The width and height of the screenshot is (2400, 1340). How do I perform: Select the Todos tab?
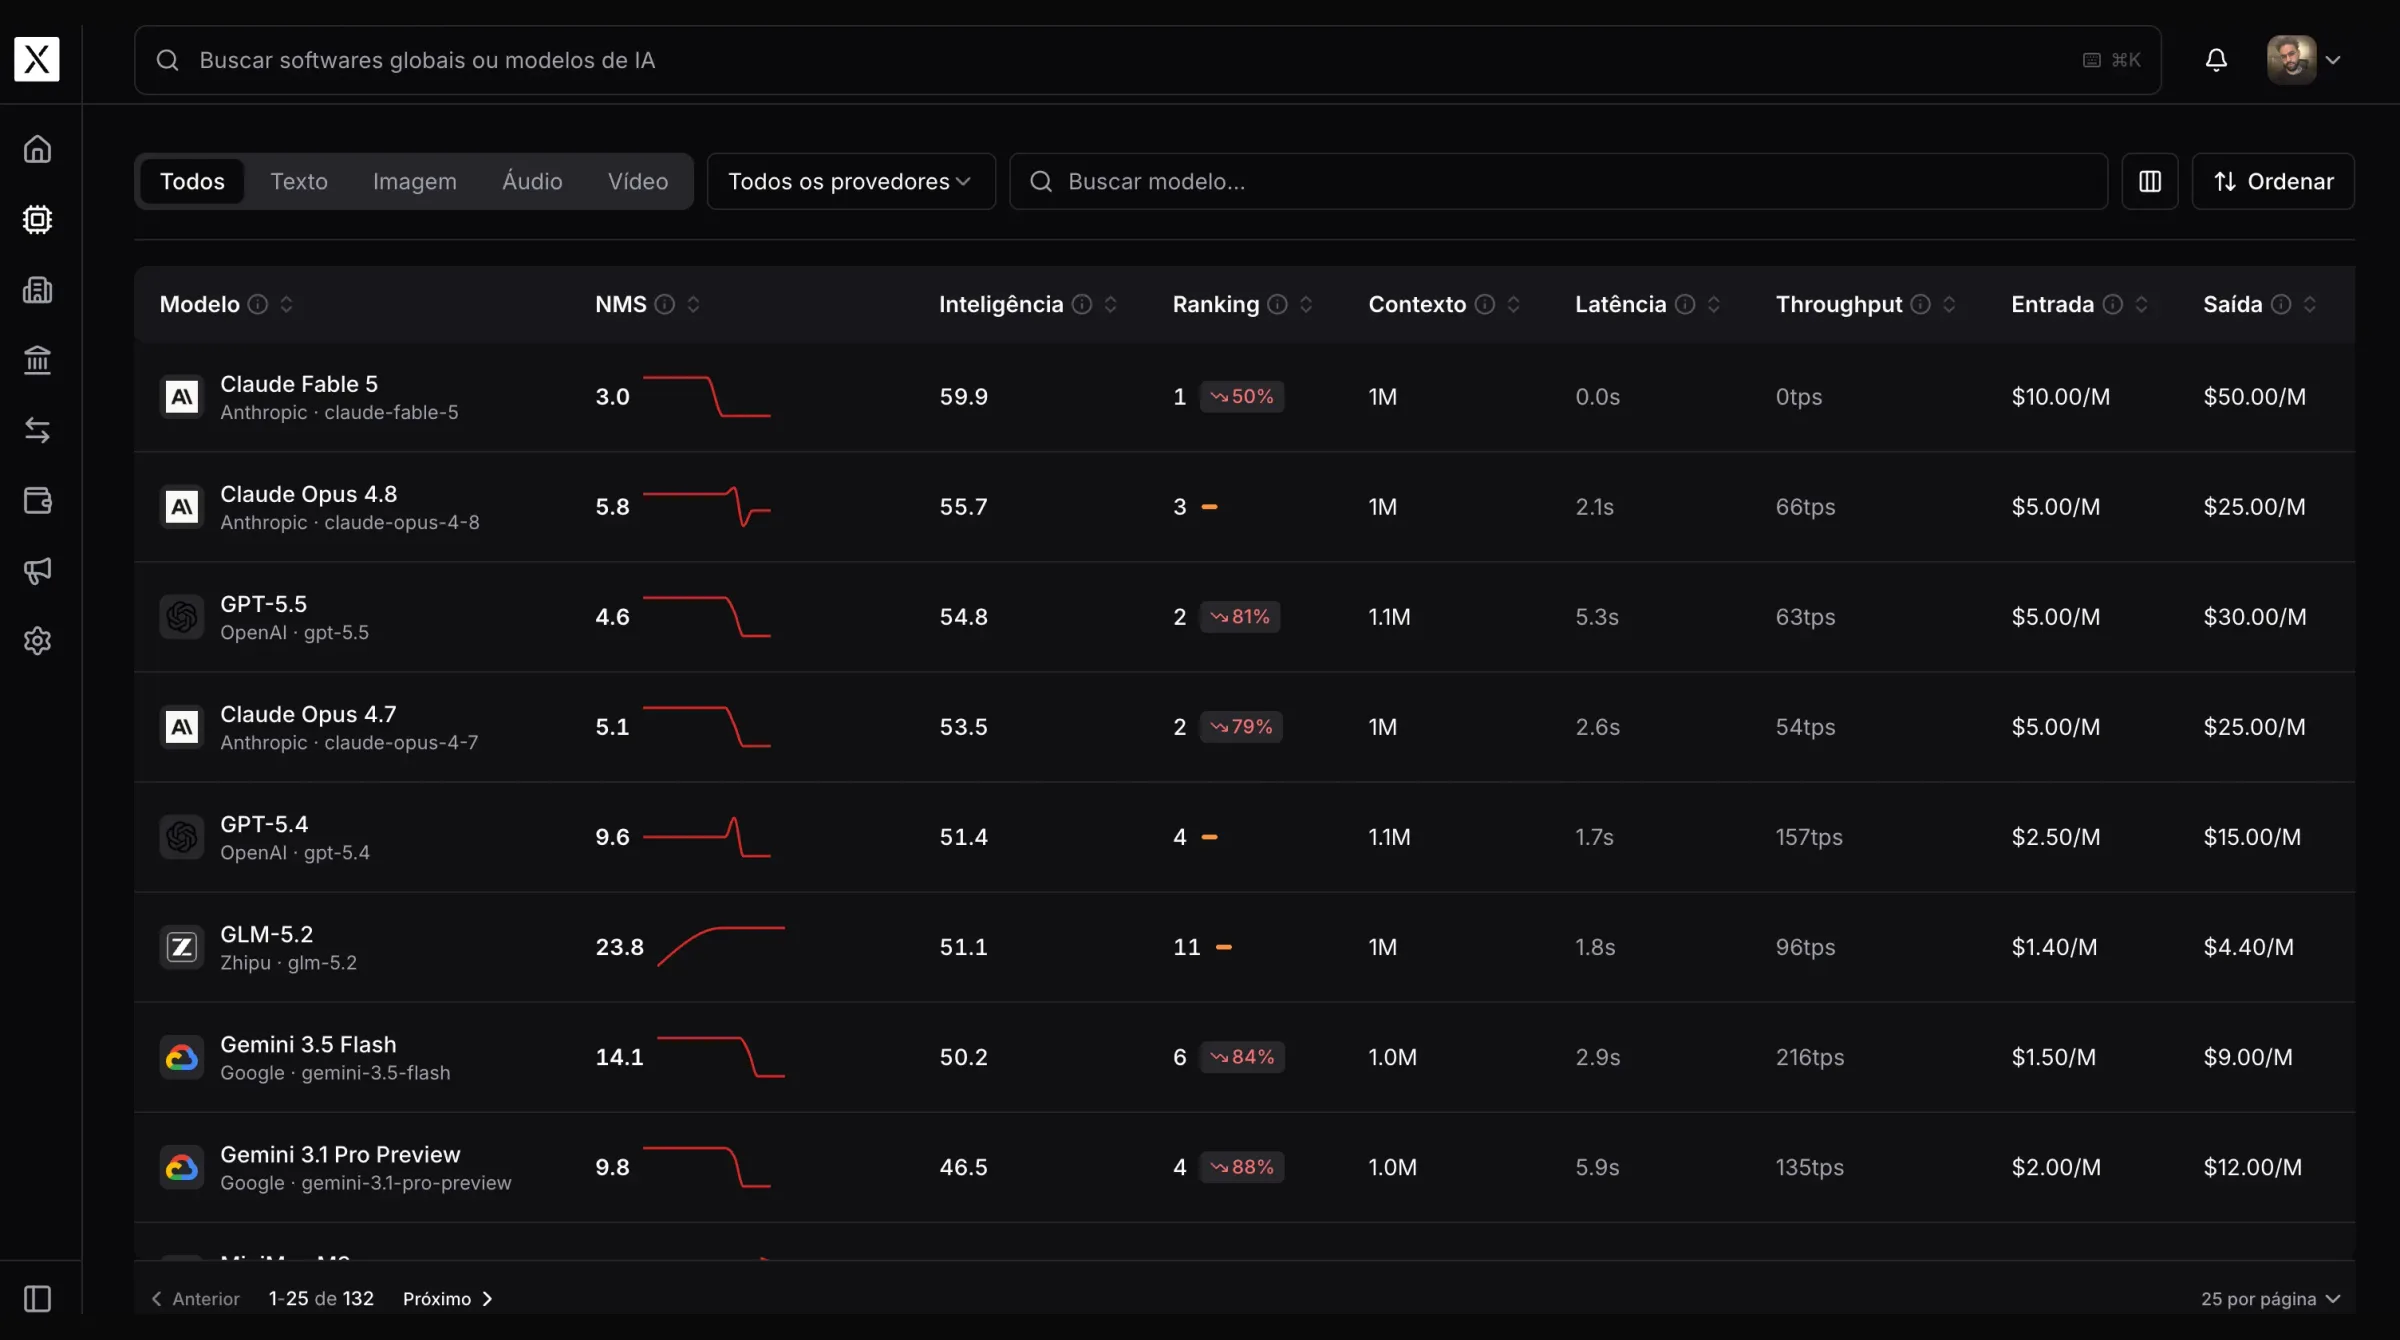192,181
